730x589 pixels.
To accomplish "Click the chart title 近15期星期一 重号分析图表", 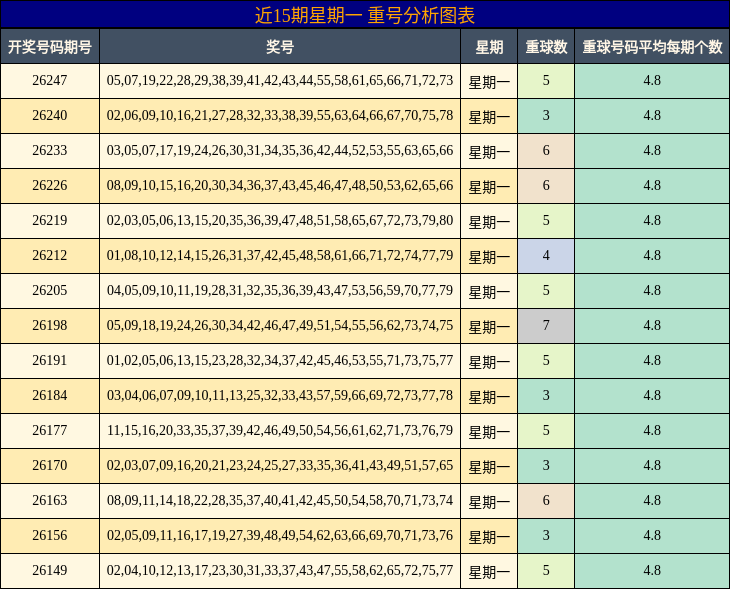I will point(365,15).
